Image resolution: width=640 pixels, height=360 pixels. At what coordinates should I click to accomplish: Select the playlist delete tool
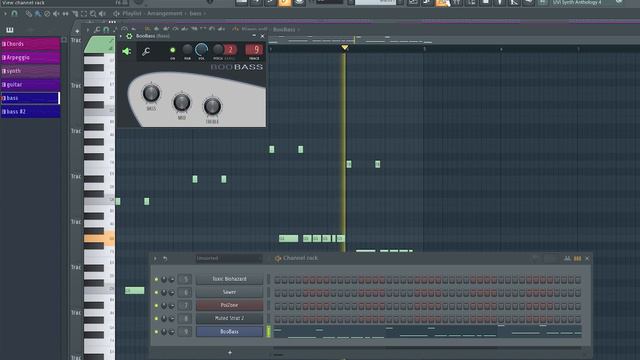point(47,13)
